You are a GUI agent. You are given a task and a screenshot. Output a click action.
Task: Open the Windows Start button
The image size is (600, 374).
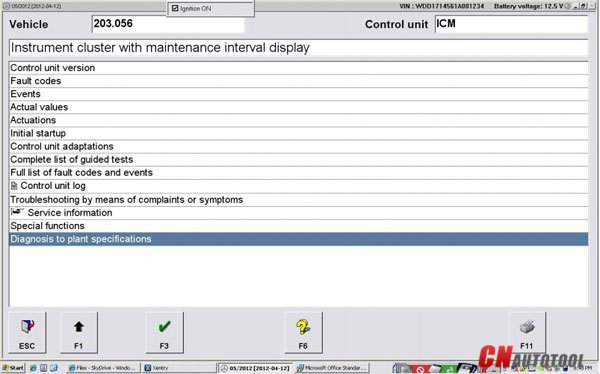point(13,368)
